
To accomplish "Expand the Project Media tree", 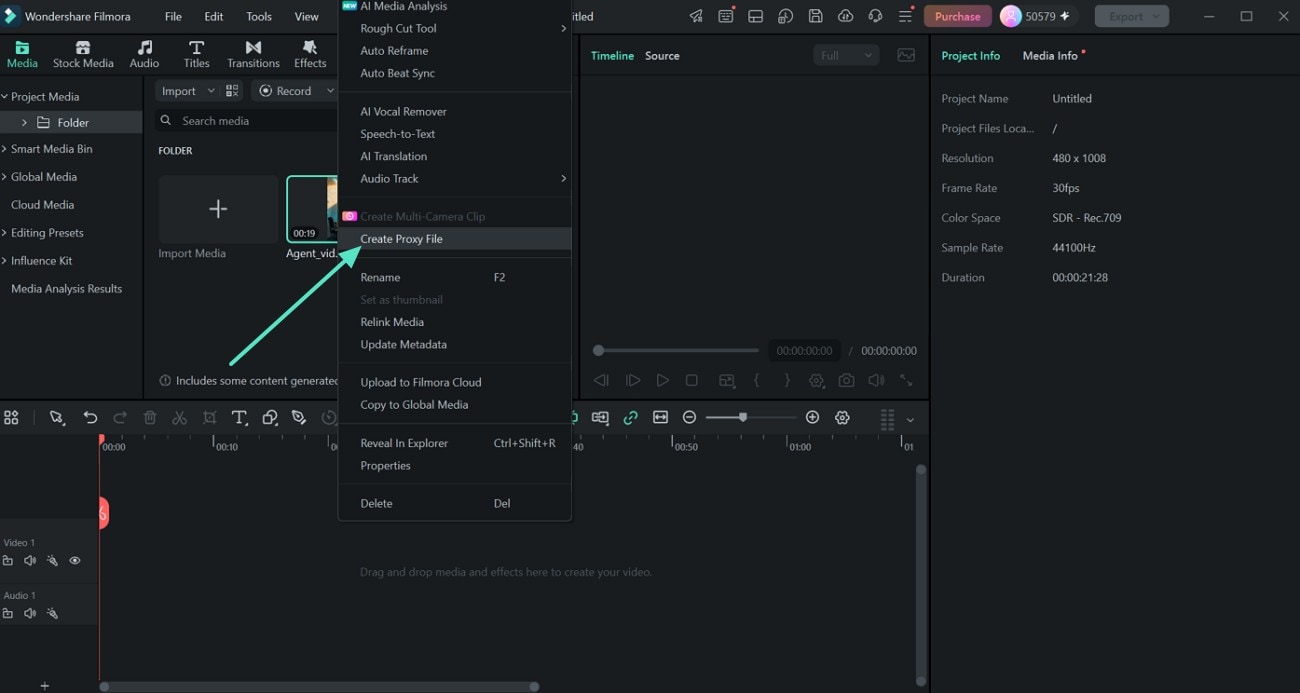I will (x=4, y=97).
